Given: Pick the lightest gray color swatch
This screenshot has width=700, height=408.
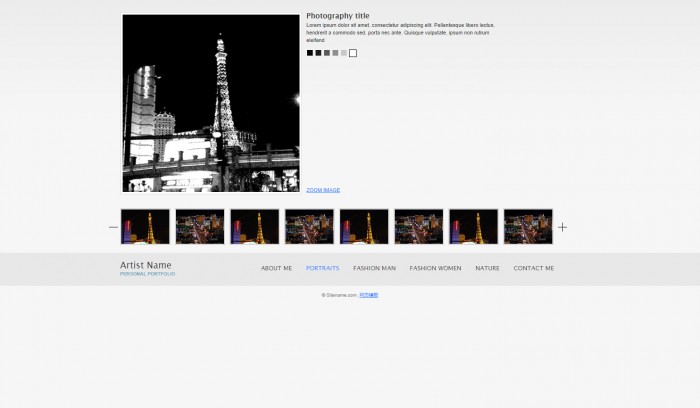Looking at the screenshot, I should (344, 53).
